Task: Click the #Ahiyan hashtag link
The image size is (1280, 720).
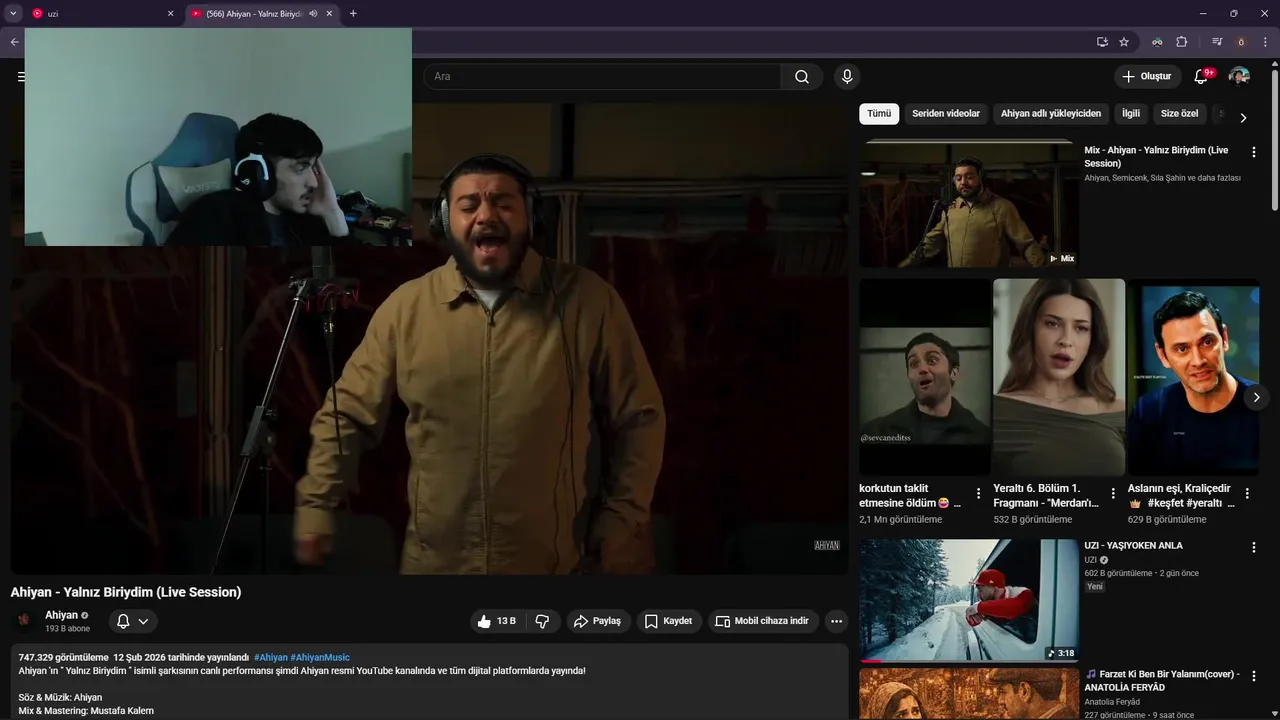Action: 271,657
